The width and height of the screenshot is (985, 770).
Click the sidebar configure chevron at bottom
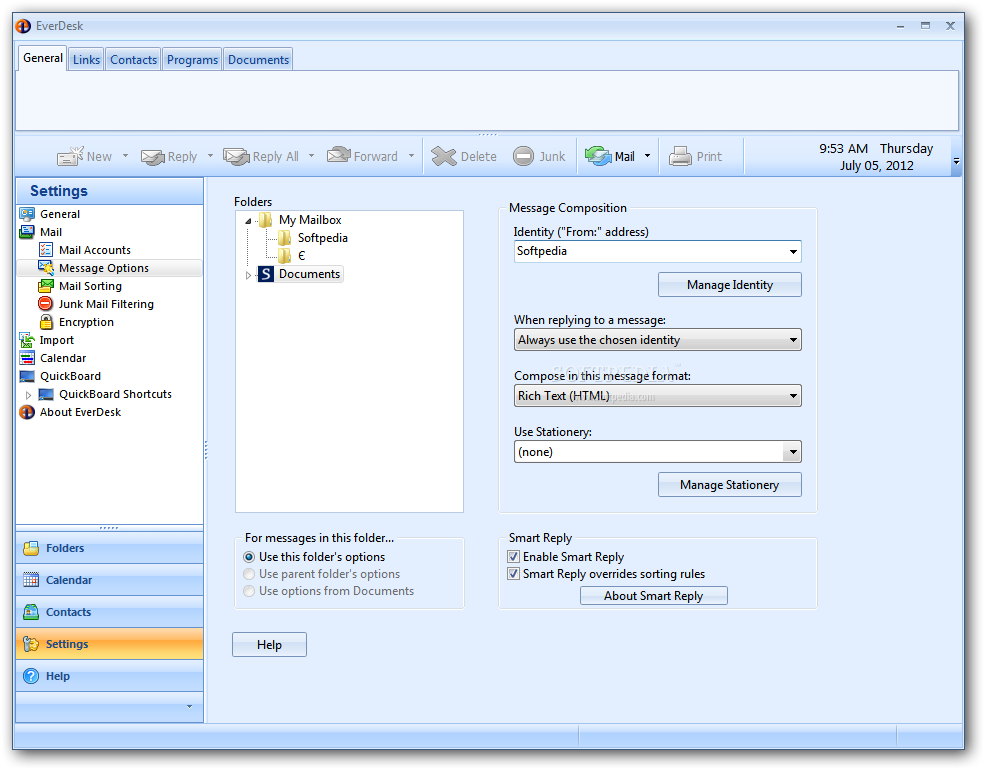(189, 707)
